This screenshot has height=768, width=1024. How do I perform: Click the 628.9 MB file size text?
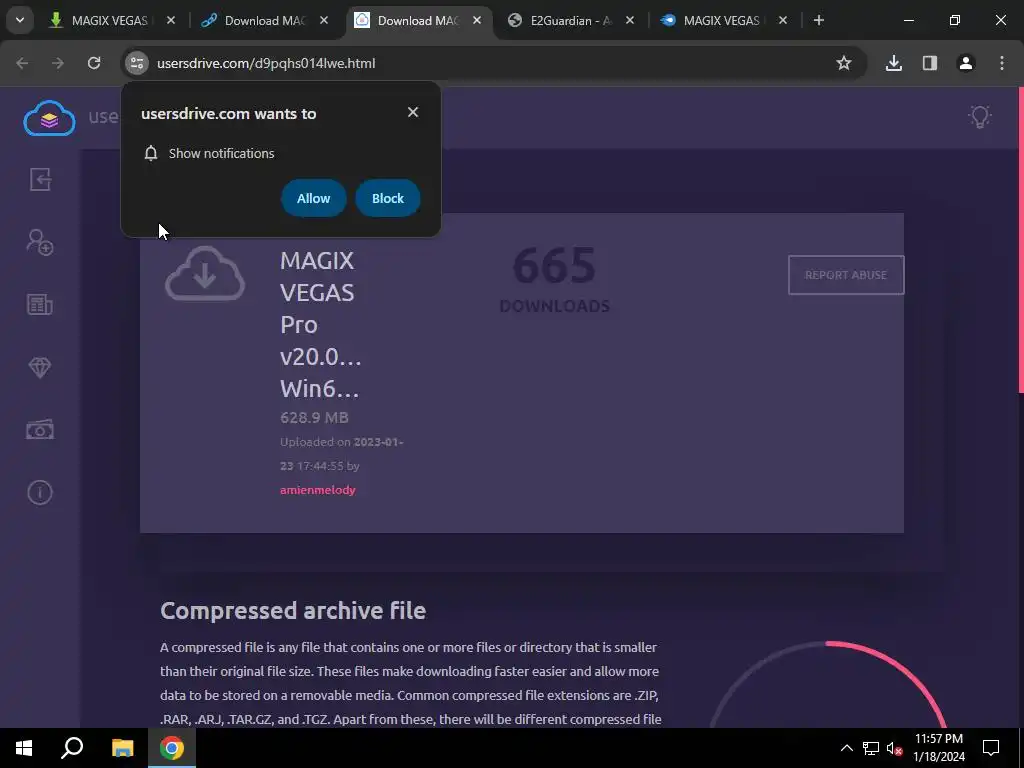tap(314, 417)
